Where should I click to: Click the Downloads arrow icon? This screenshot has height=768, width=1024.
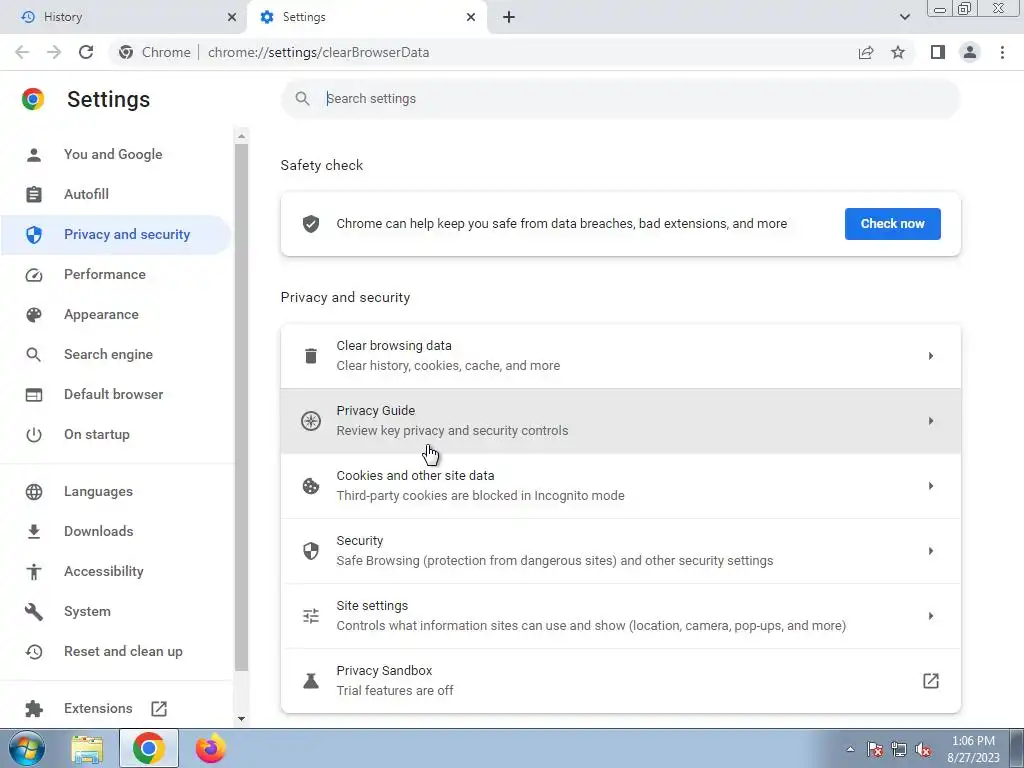[34, 532]
